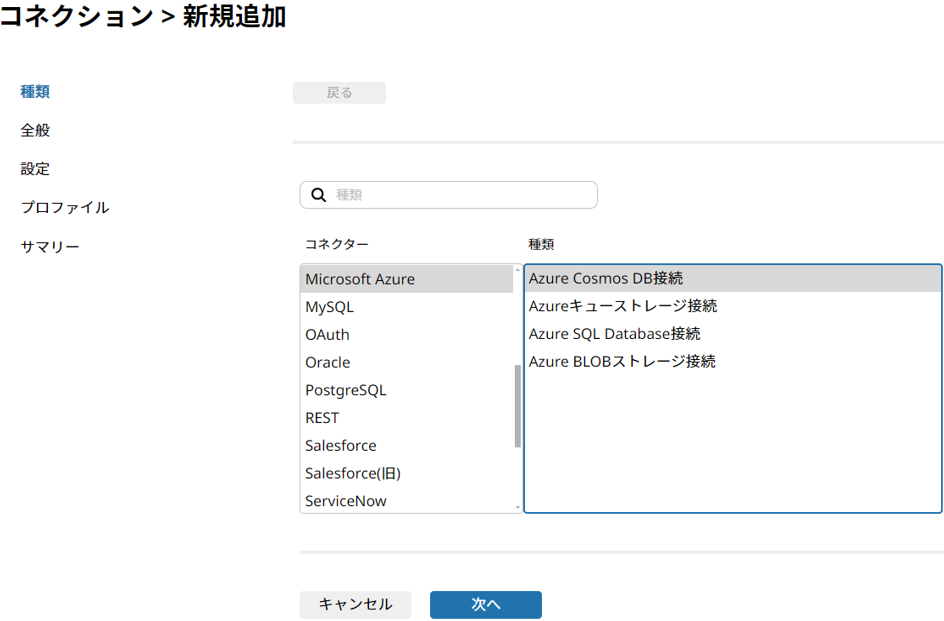Image resolution: width=944 pixels, height=621 pixels.
Task: Proceed with the 次へ button
Action: [x=486, y=604]
